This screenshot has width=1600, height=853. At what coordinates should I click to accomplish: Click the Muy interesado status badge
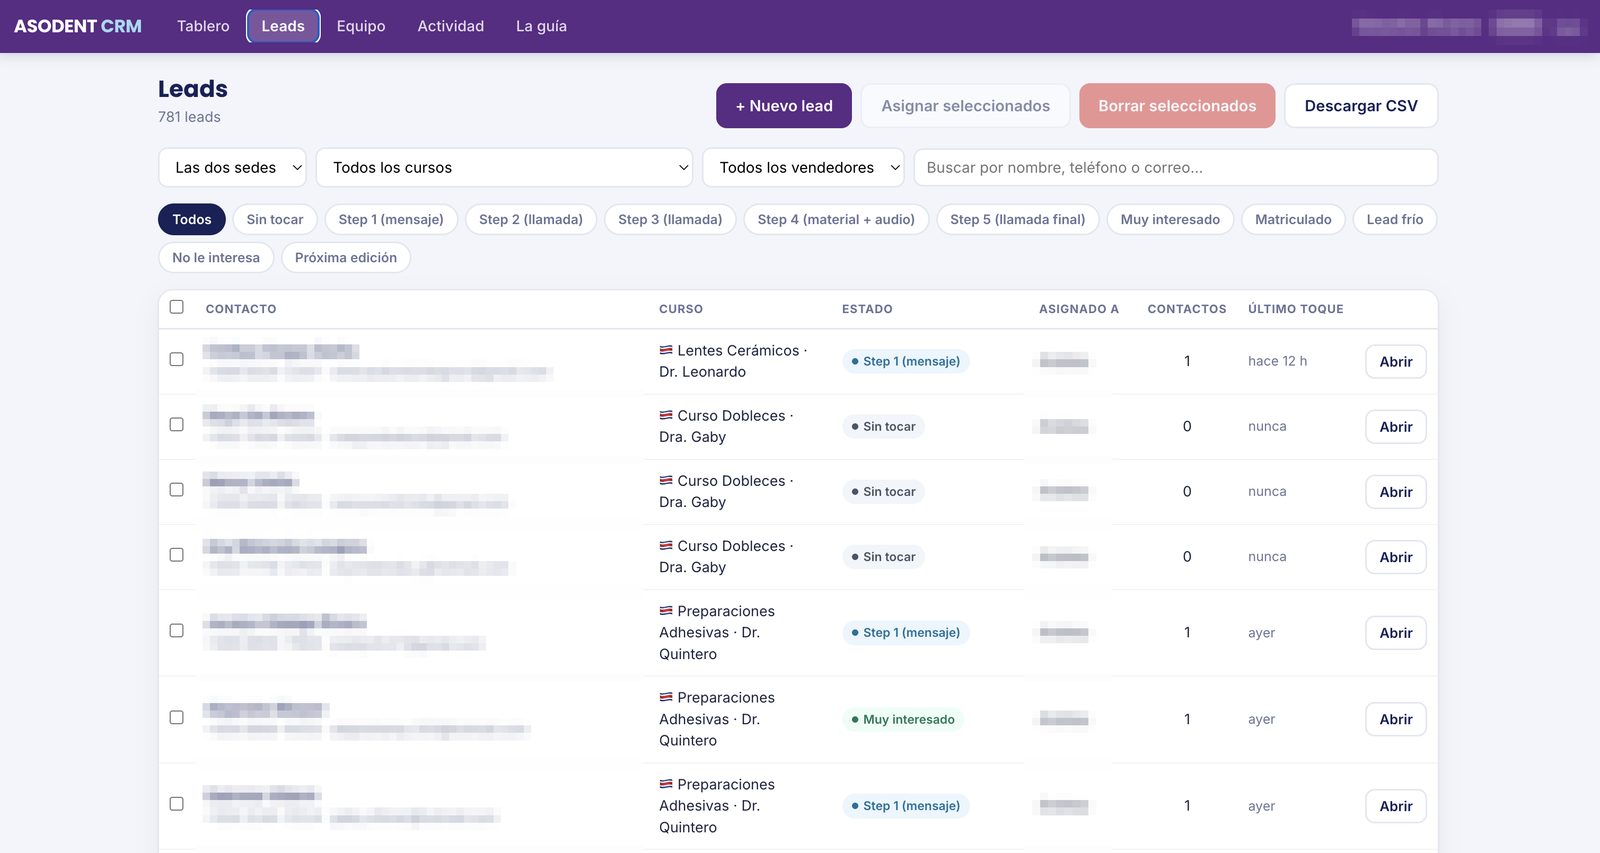(903, 719)
